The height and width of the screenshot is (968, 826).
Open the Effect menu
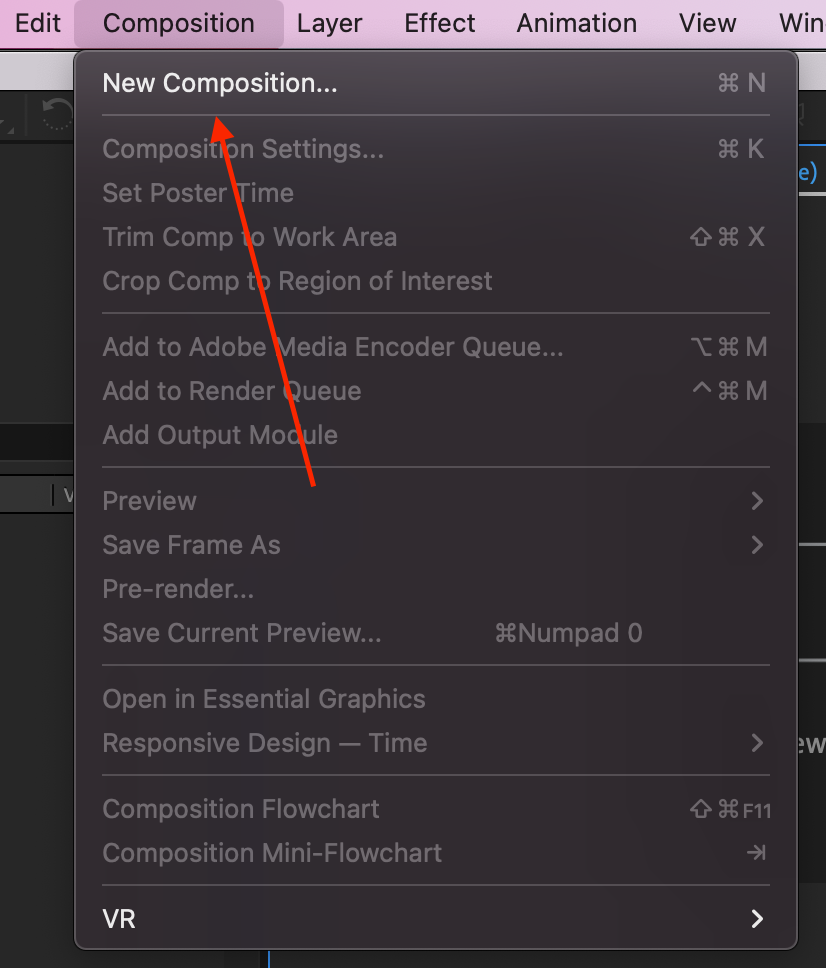tap(440, 23)
